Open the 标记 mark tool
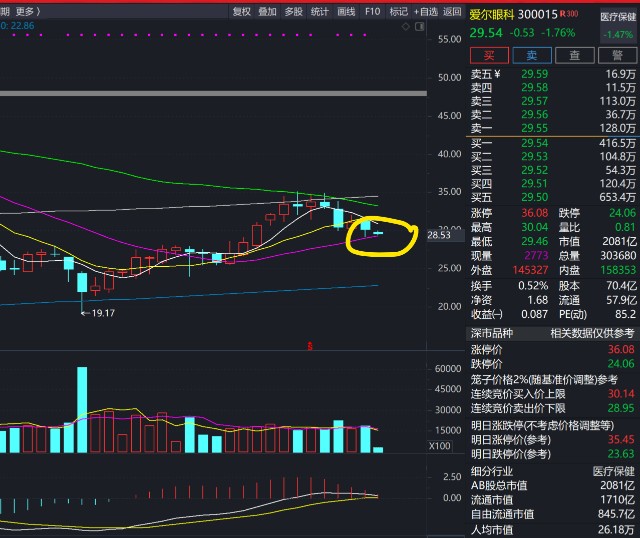640x538 pixels. 398,12
